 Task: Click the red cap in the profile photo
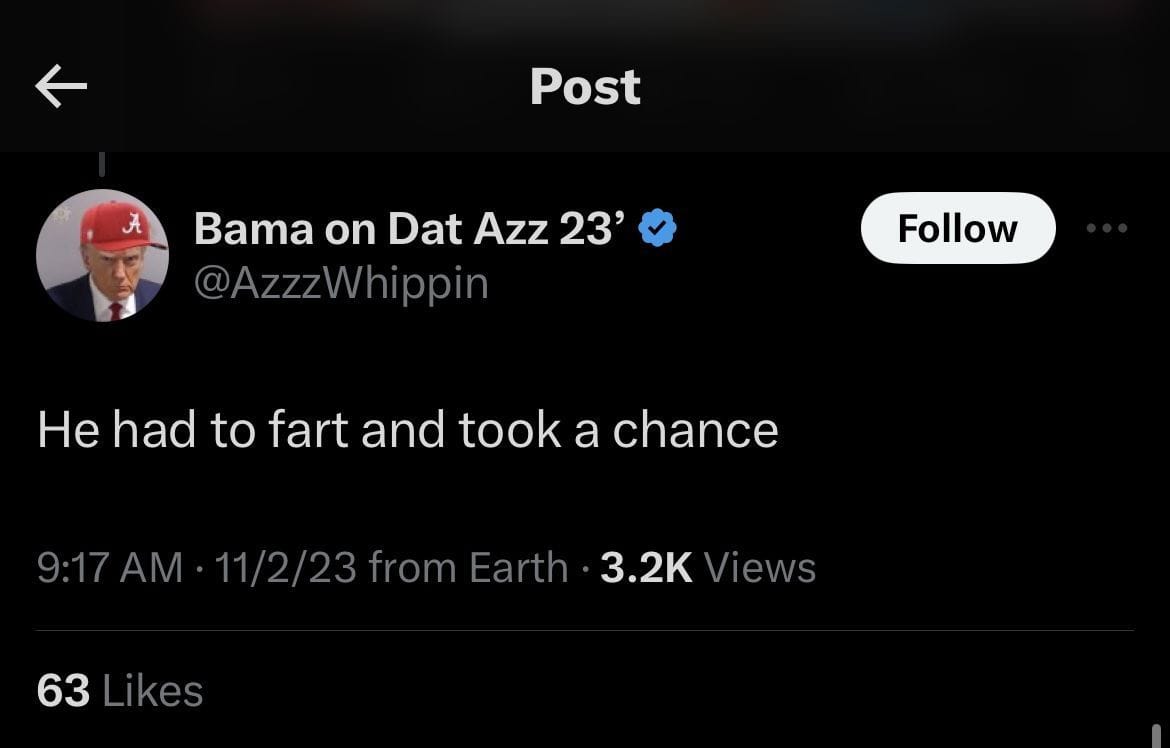[122, 226]
